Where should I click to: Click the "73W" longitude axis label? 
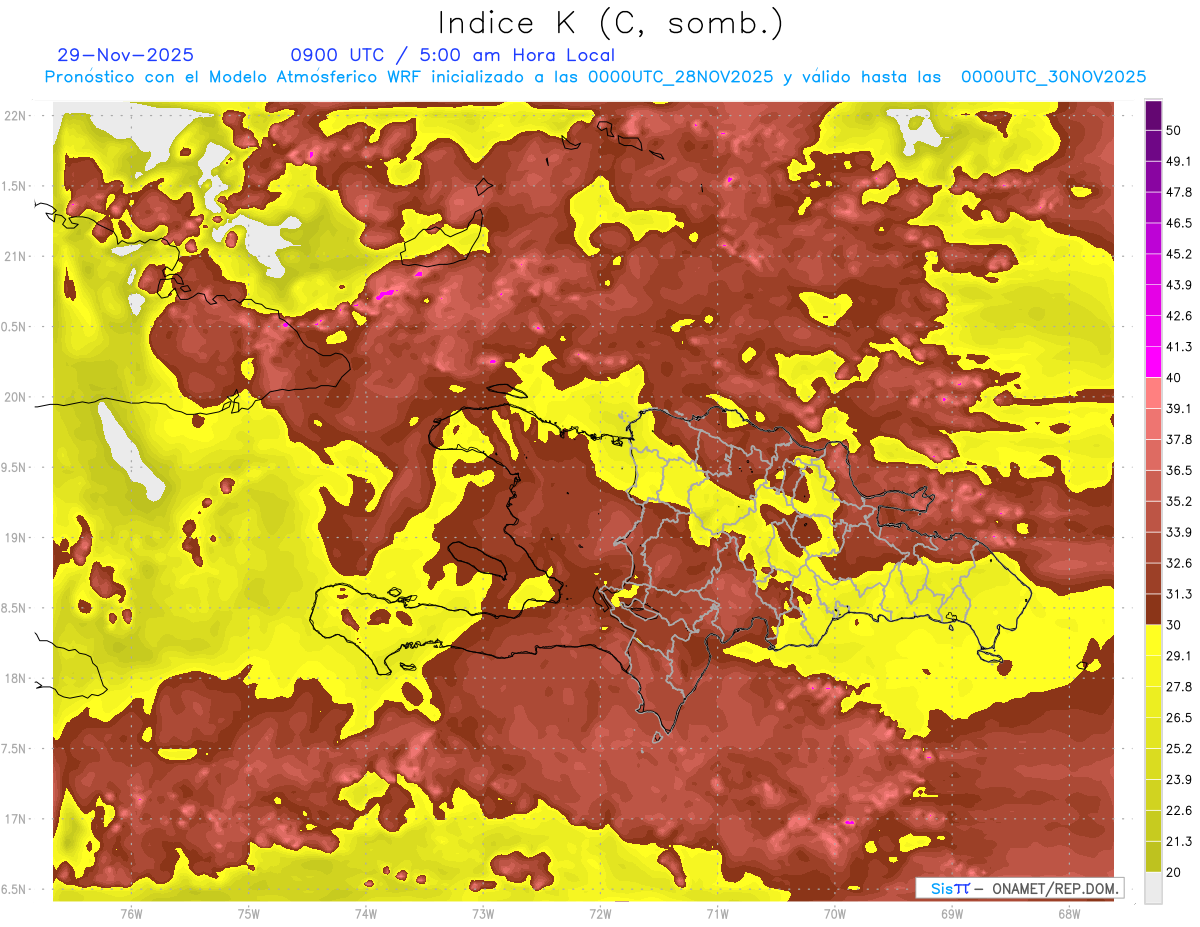click(x=483, y=914)
